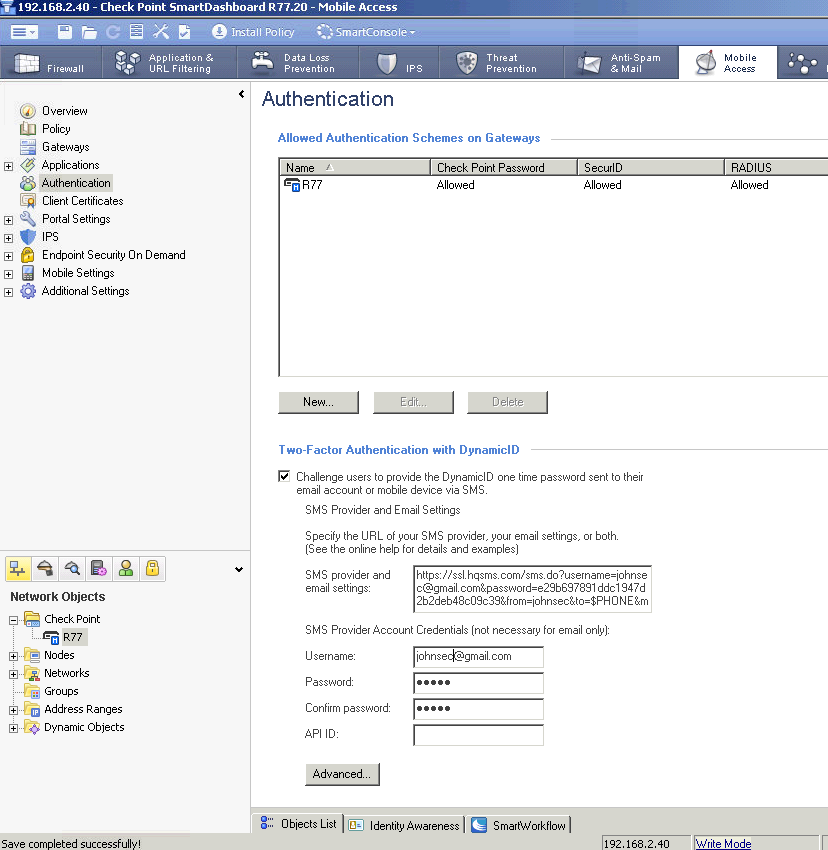Select the Network Objects icon in objects toolbar
The height and width of the screenshot is (850, 828).
click(x=18, y=569)
